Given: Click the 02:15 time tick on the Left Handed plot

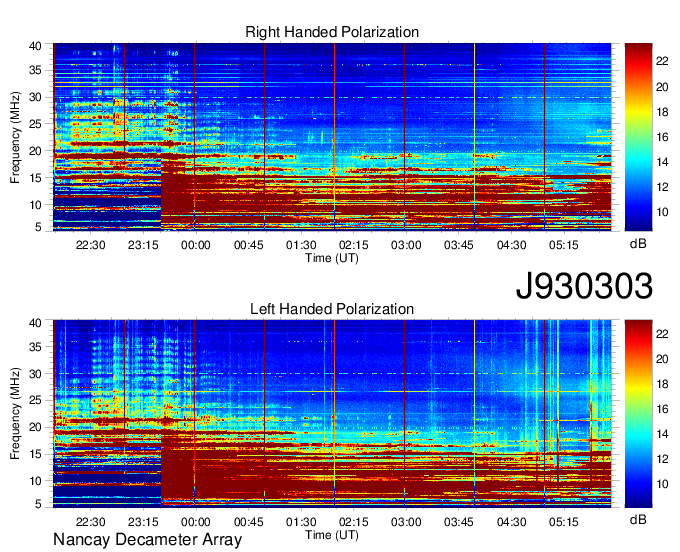Looking at the screenshot, I should [x=353, y=522].
